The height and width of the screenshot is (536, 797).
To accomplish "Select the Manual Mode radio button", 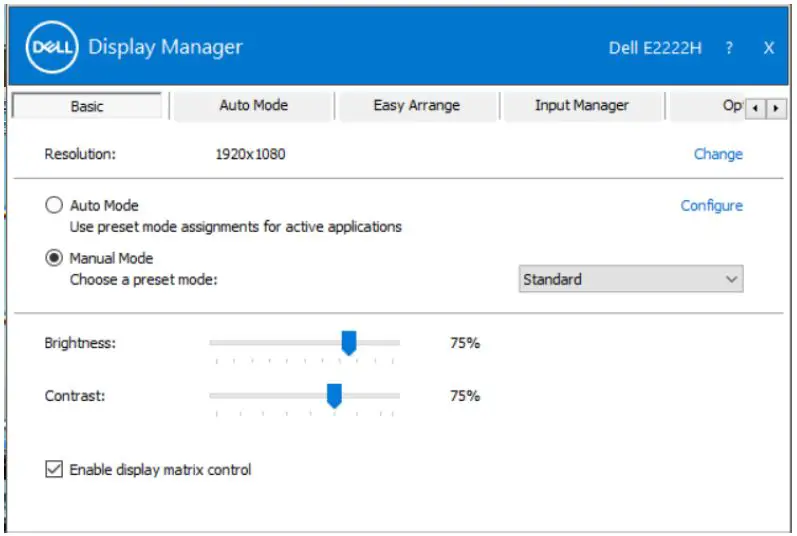I will (x=54, y=258).
